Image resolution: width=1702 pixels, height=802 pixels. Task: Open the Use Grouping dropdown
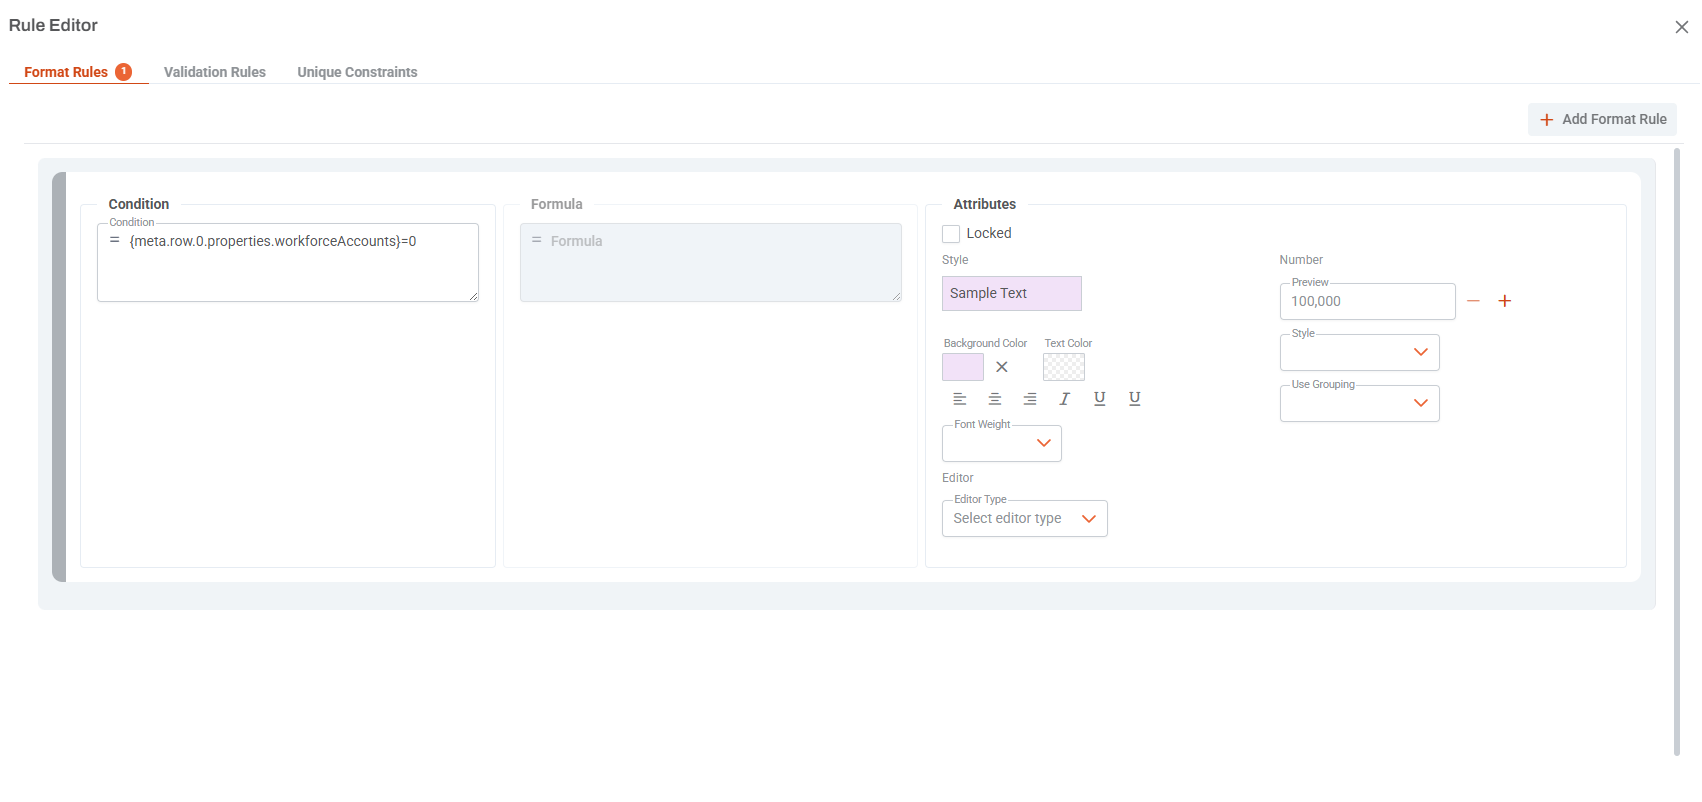click(1360, 403)
